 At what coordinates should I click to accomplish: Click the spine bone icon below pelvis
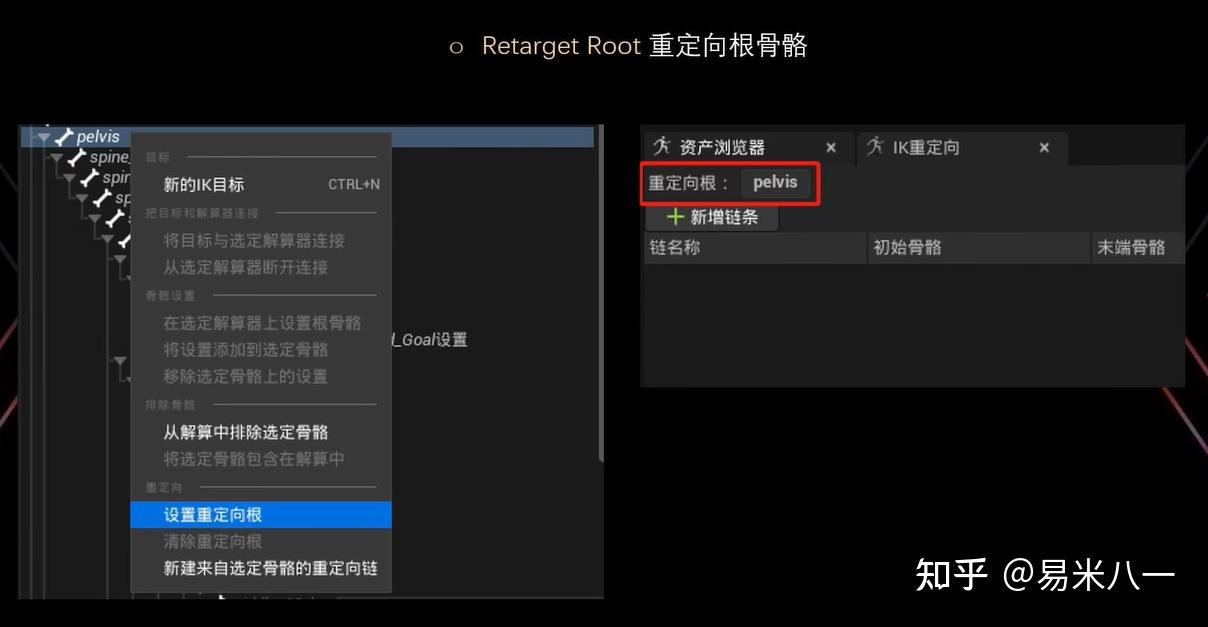(x=78, y=157)
